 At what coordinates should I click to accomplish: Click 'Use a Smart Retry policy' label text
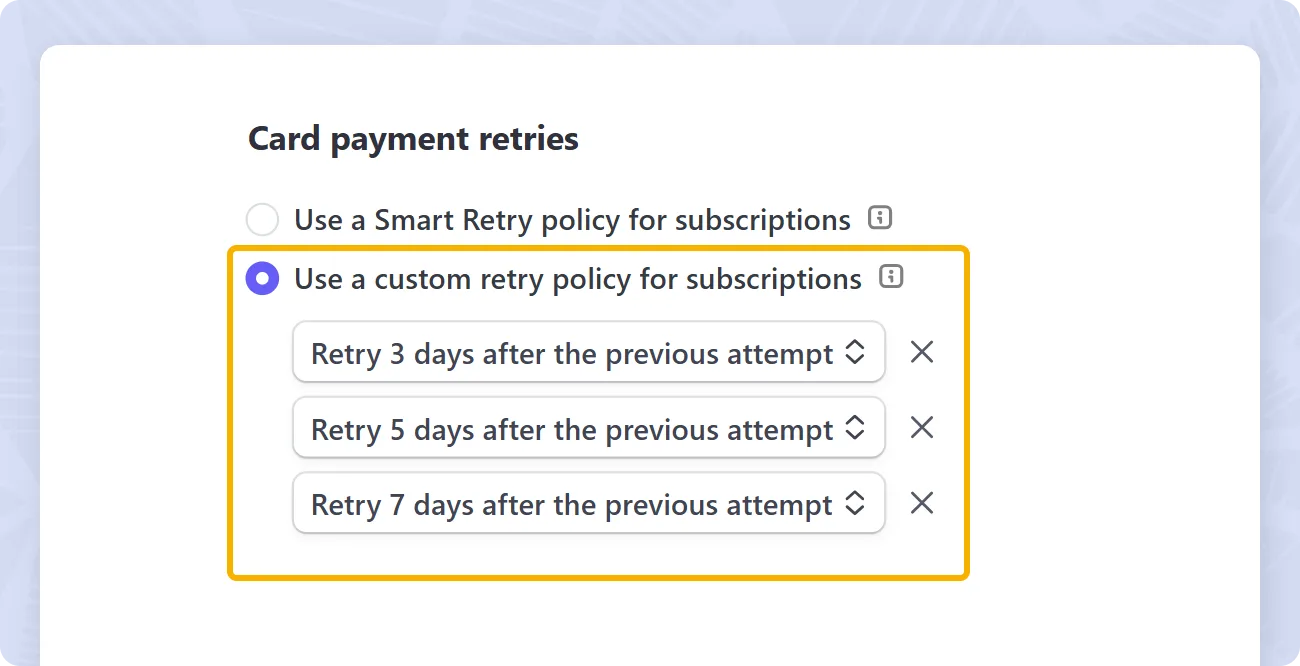click(572, 220)
